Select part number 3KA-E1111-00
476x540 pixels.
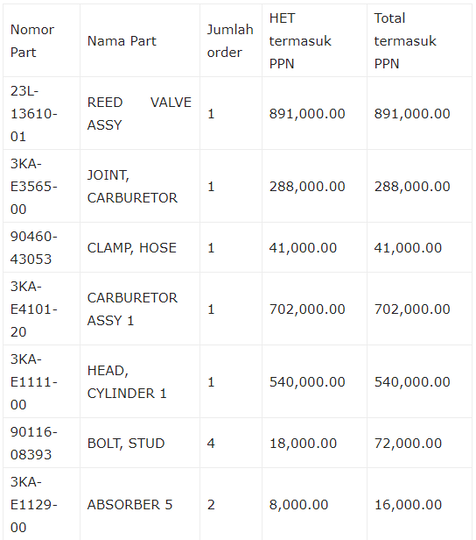pos(34,382)
